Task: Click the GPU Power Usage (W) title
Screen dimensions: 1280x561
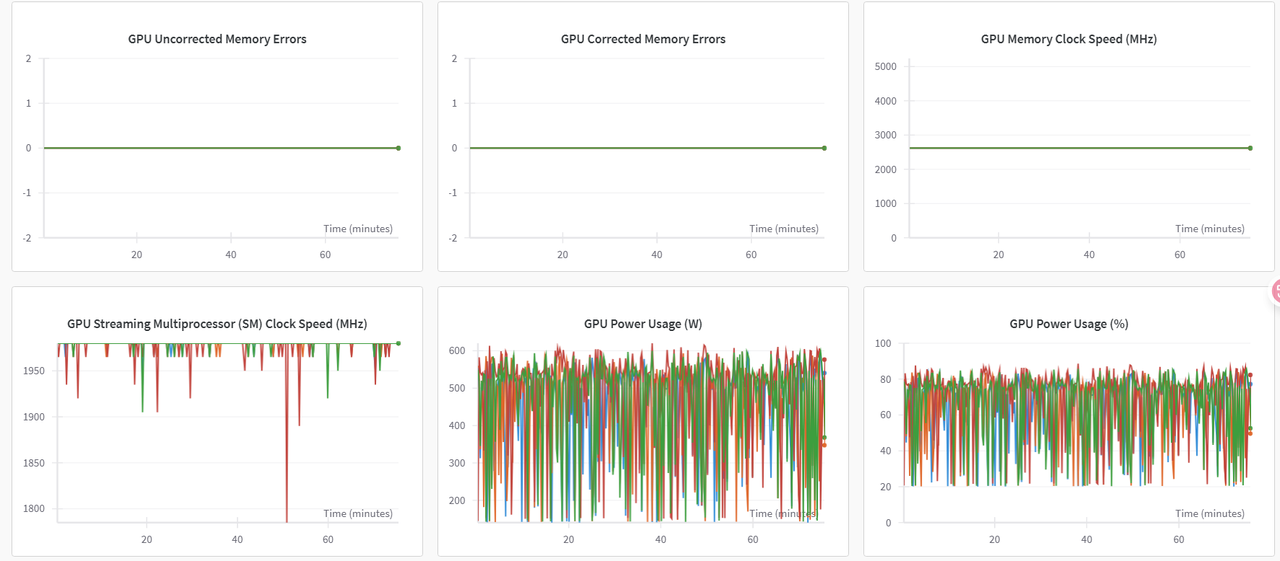Action: [x=643, y=324]
